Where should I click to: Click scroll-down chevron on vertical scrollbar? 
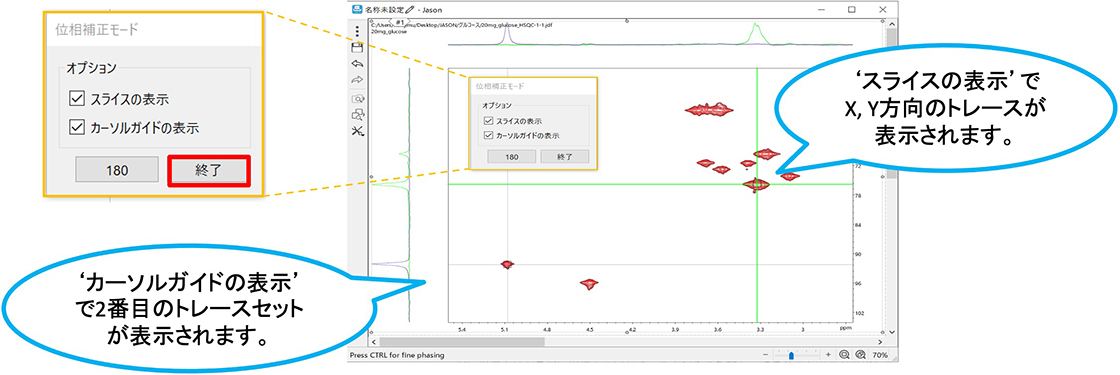891,333
